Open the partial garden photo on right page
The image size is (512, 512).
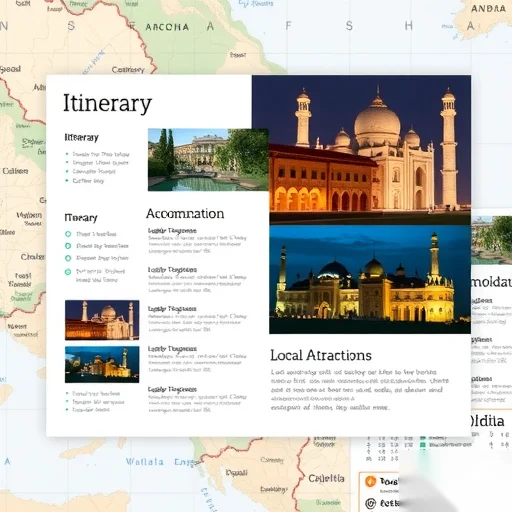point(492,240)
